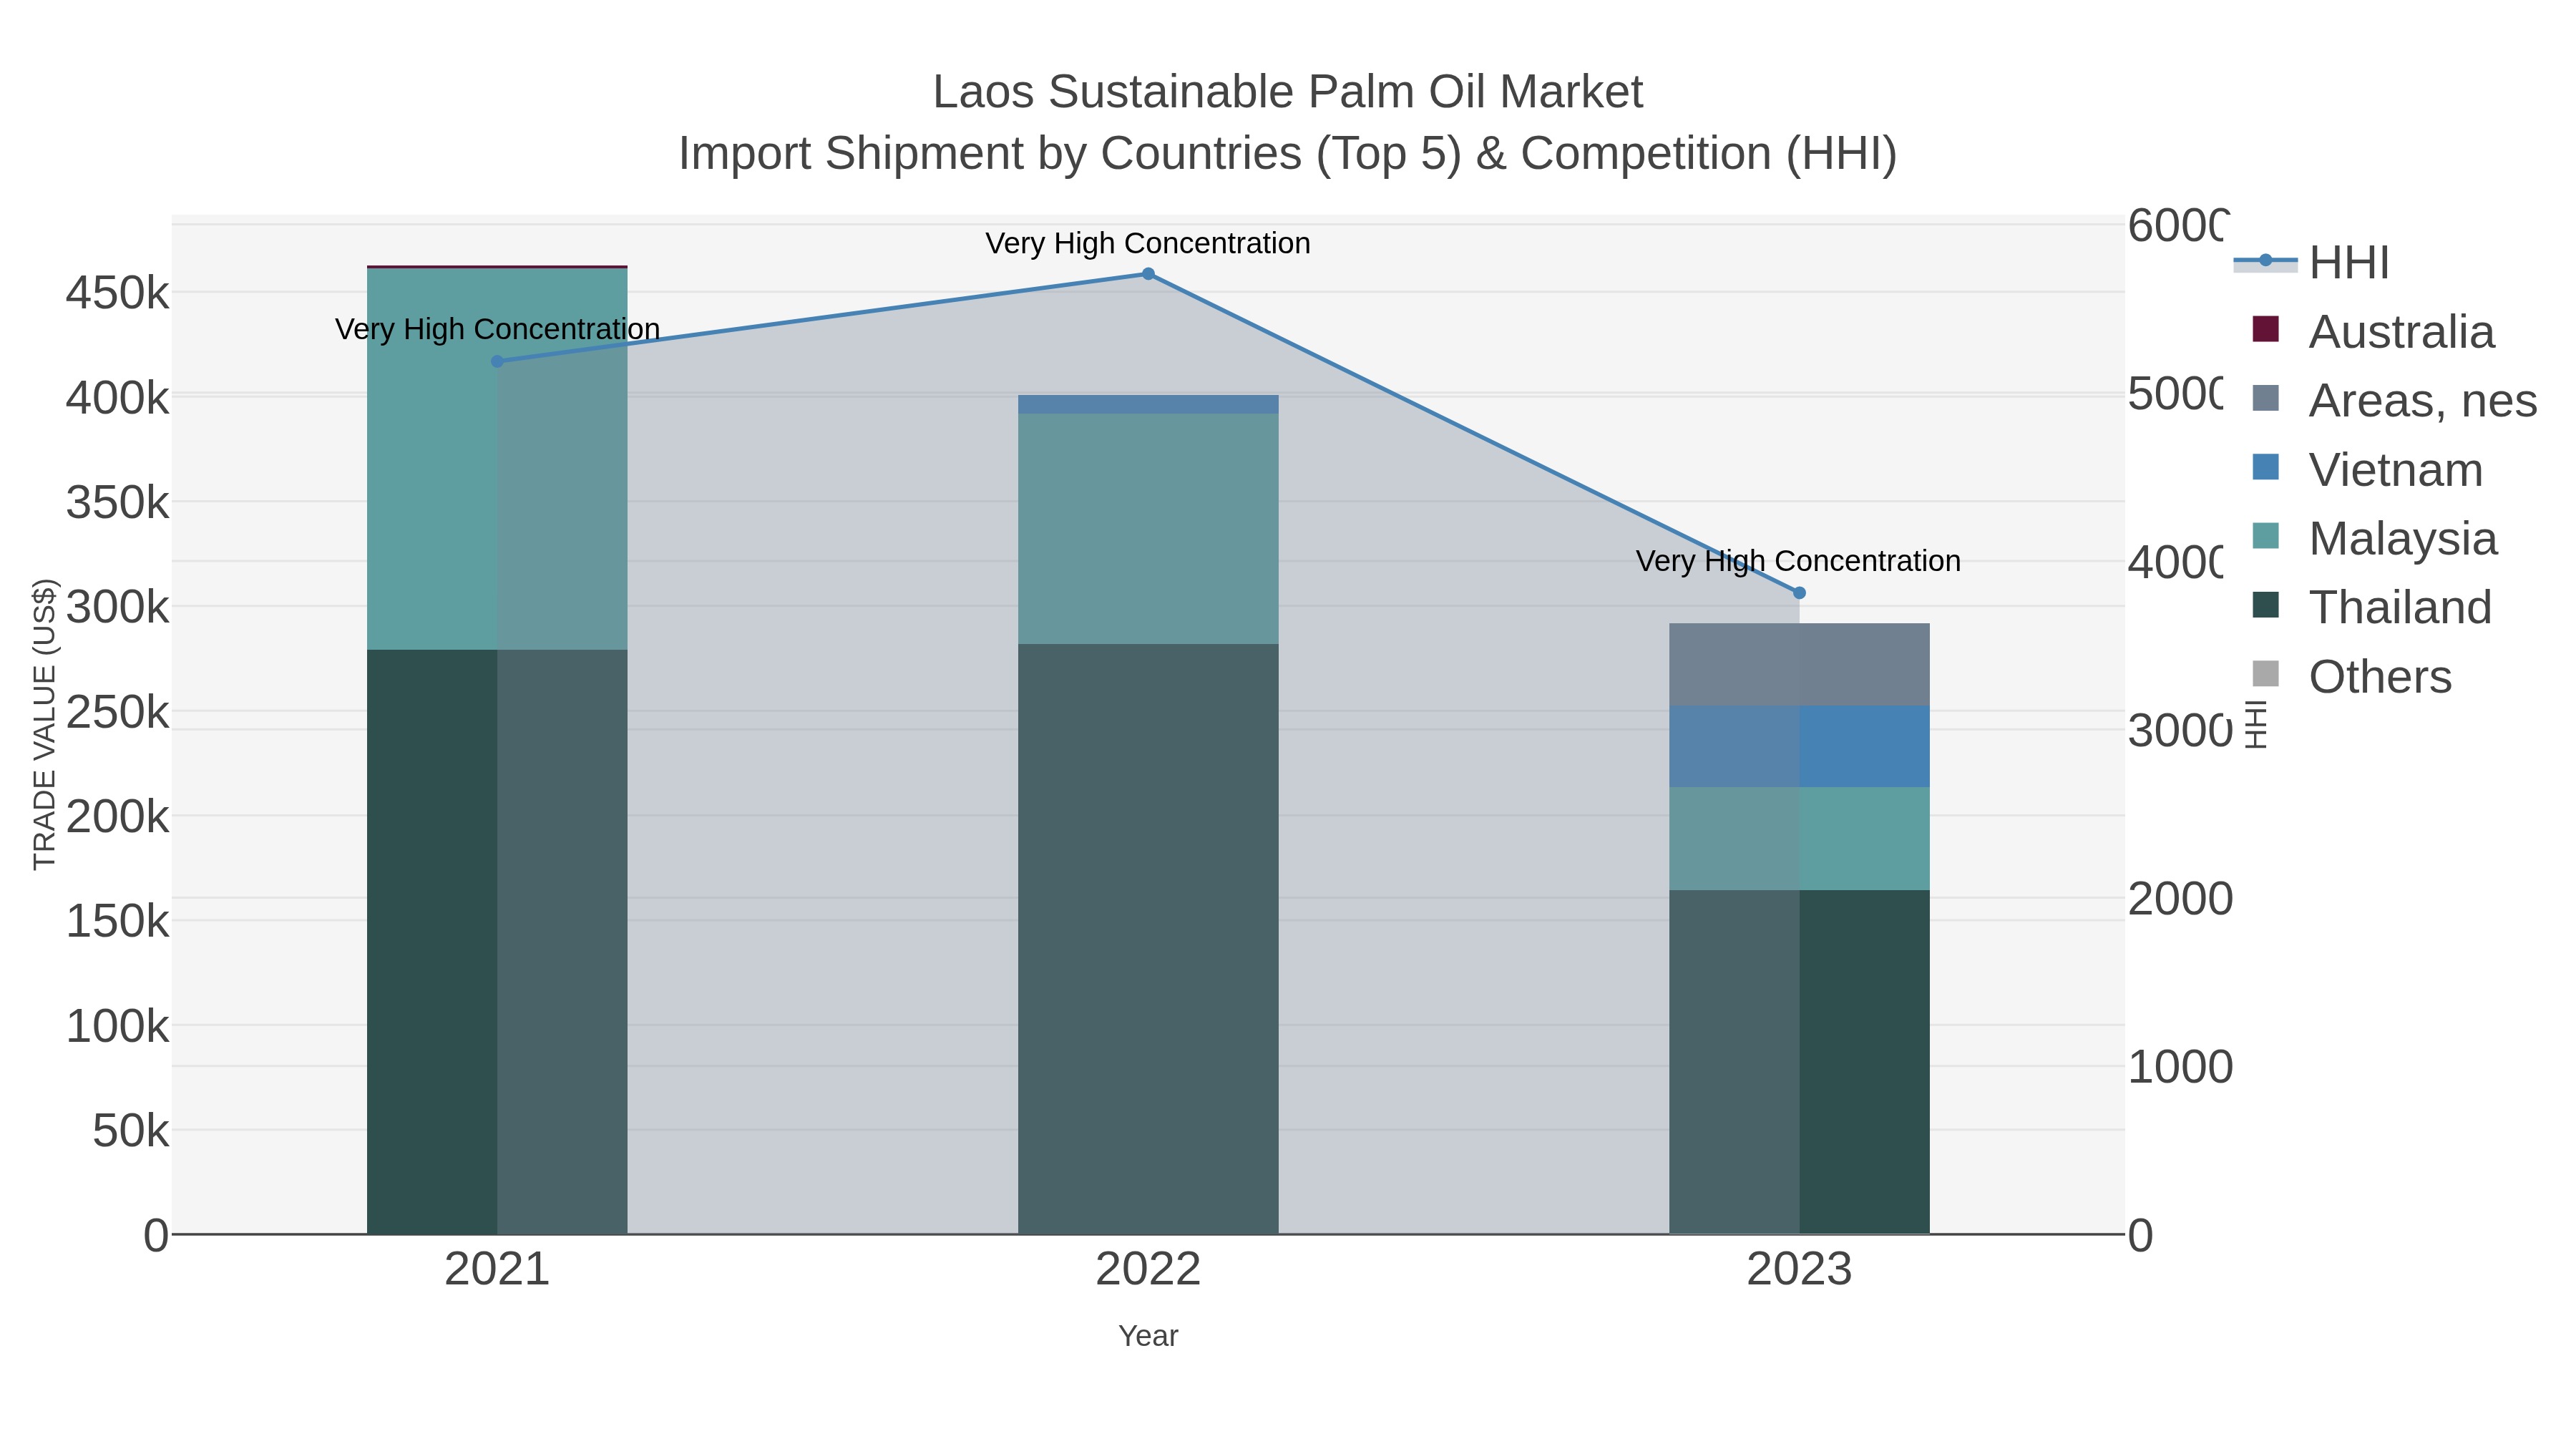Image resolution: width=2576 pixels, height=1449 pixels.
Task: Click the TRADE VALUE (US$) axis title
Action: pos(45,724)
